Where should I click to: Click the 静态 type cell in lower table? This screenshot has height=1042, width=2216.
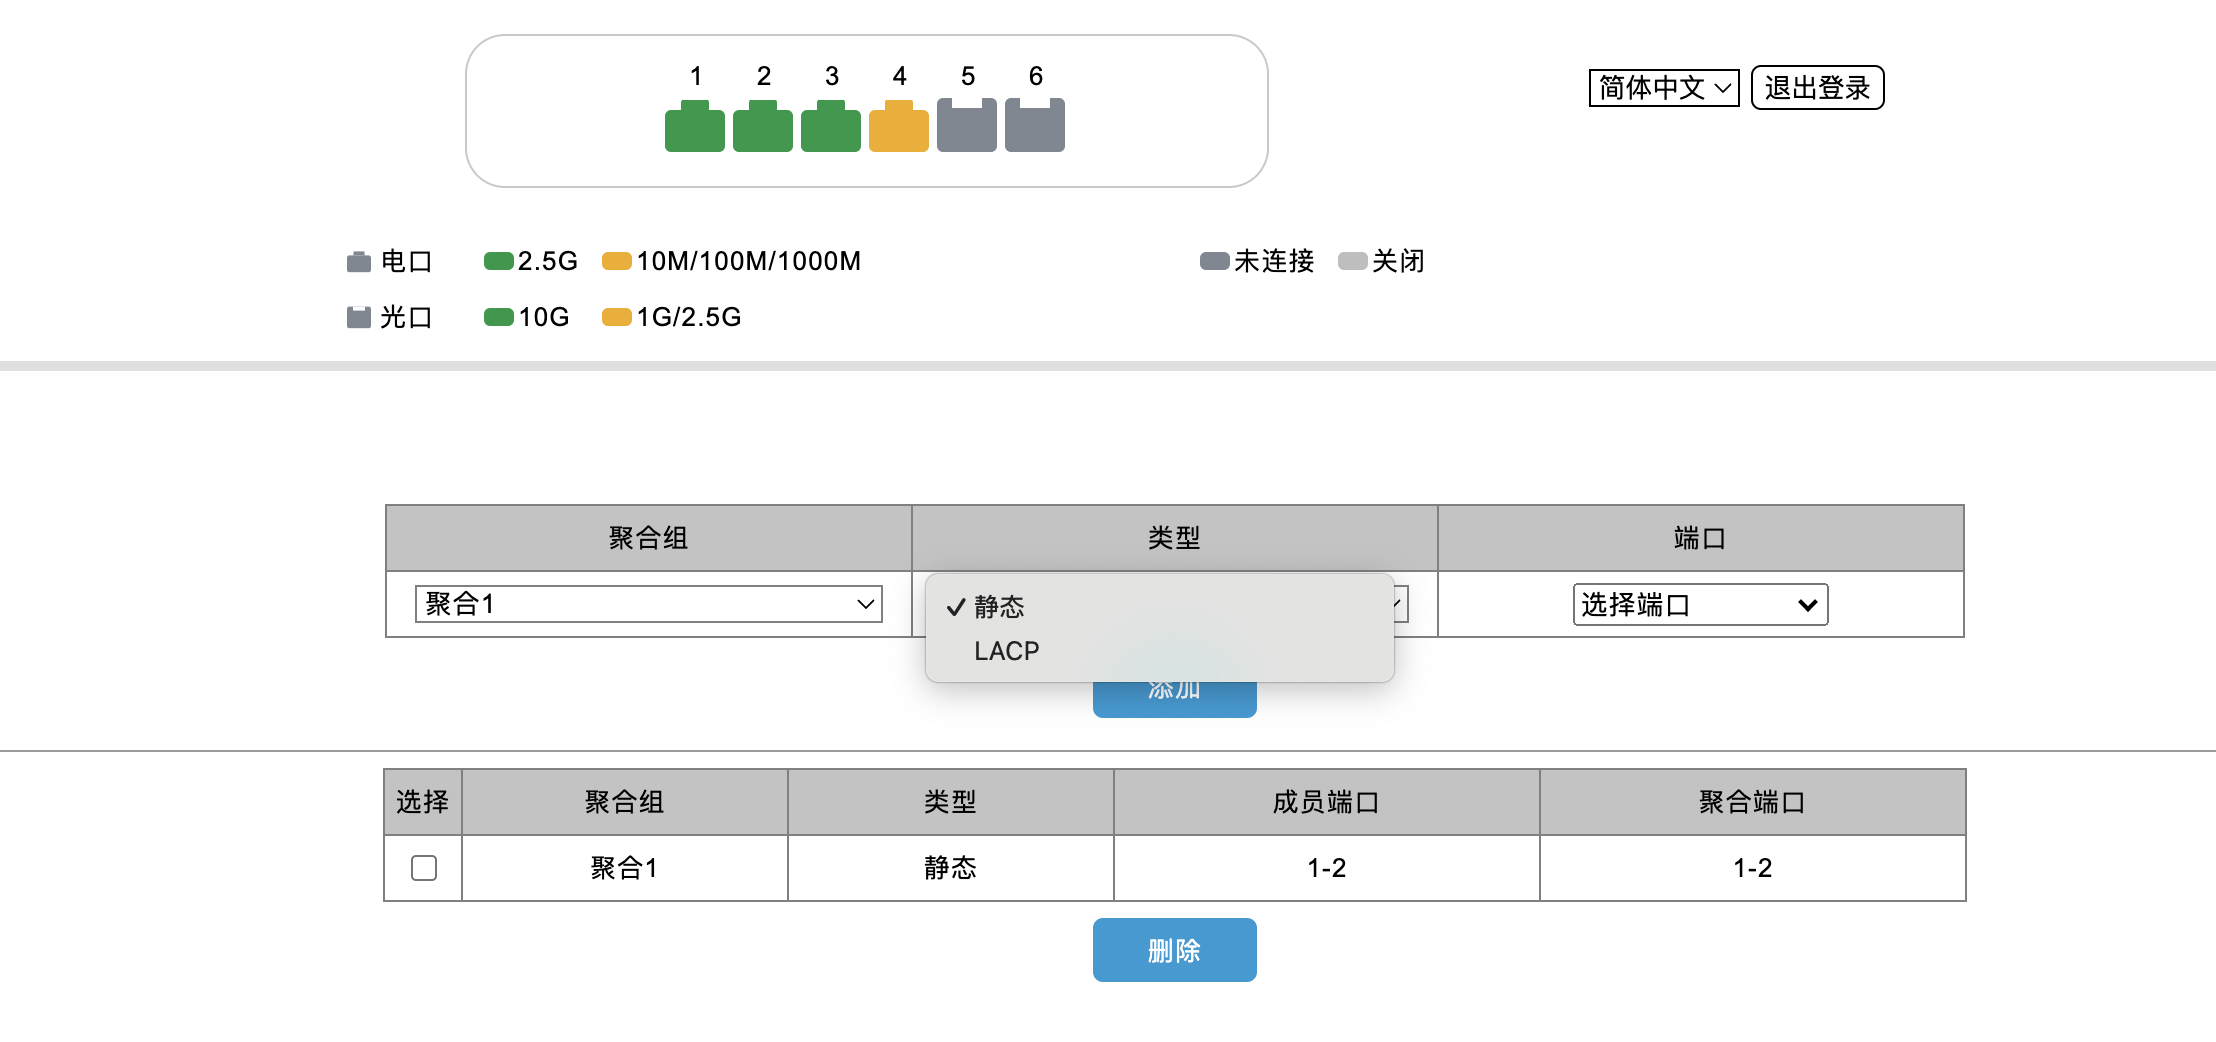click(950, 868)
